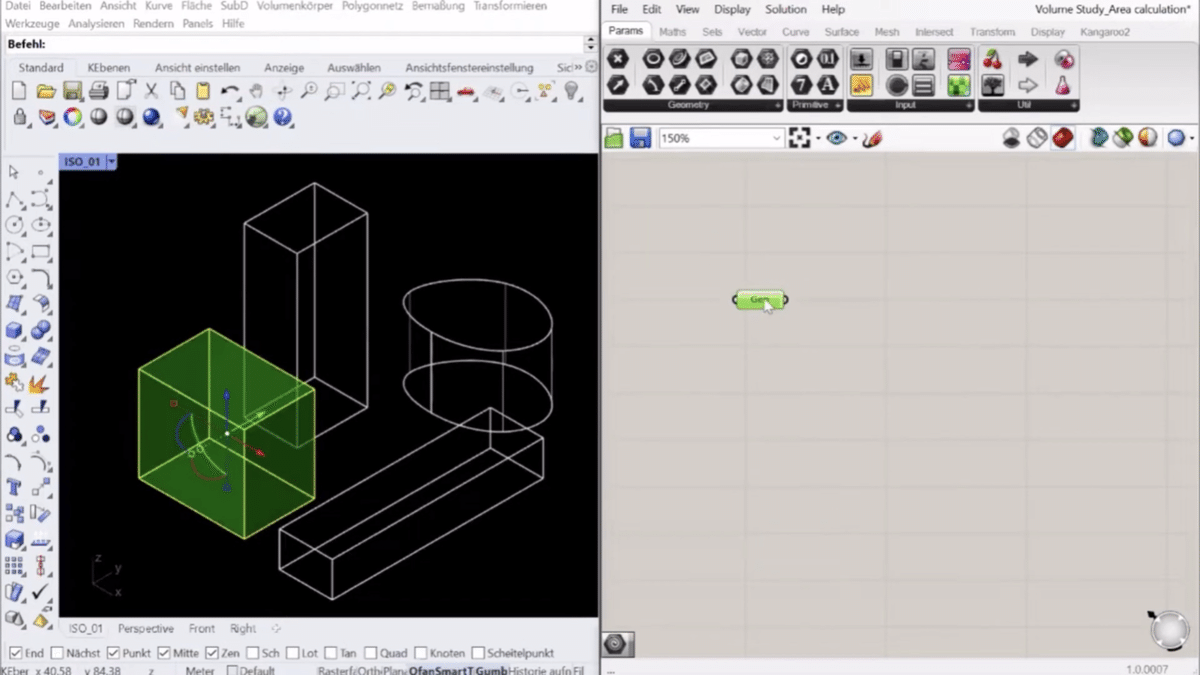This screenshot has width=1200, height=675.
Task: Click the Fillet curve icon in sidebar
Action: (40, 278)
